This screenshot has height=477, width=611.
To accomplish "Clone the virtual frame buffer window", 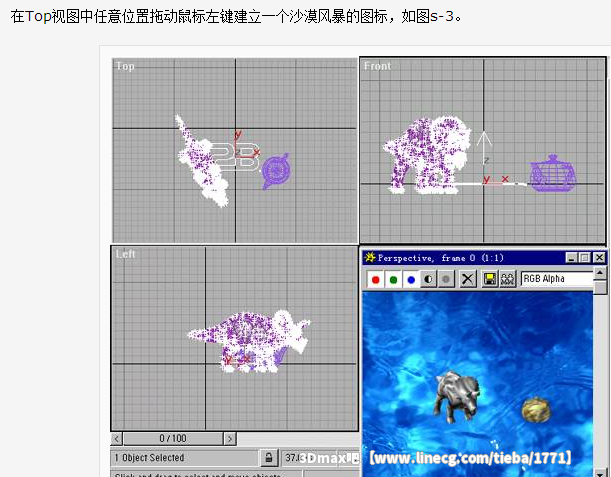I will pos(508,279).
